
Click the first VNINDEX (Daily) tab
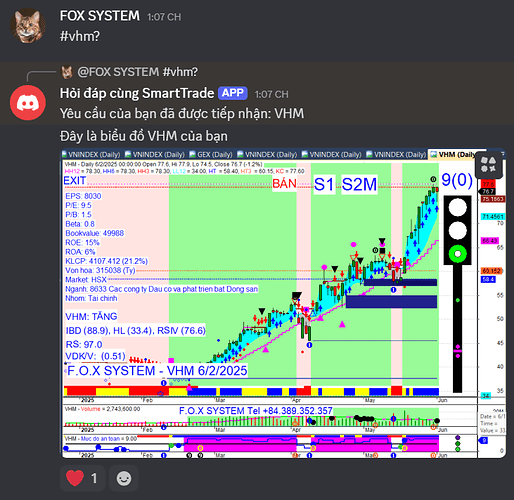91,155
